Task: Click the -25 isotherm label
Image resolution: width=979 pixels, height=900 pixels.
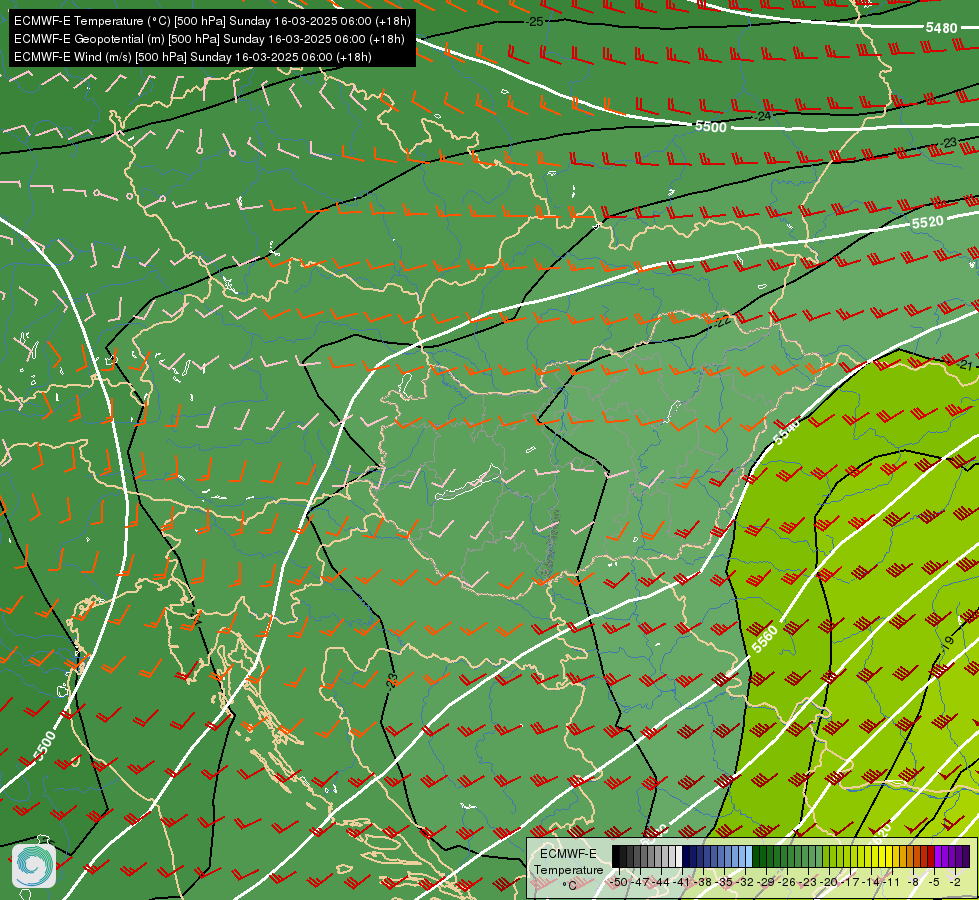Action: [534, 22]
